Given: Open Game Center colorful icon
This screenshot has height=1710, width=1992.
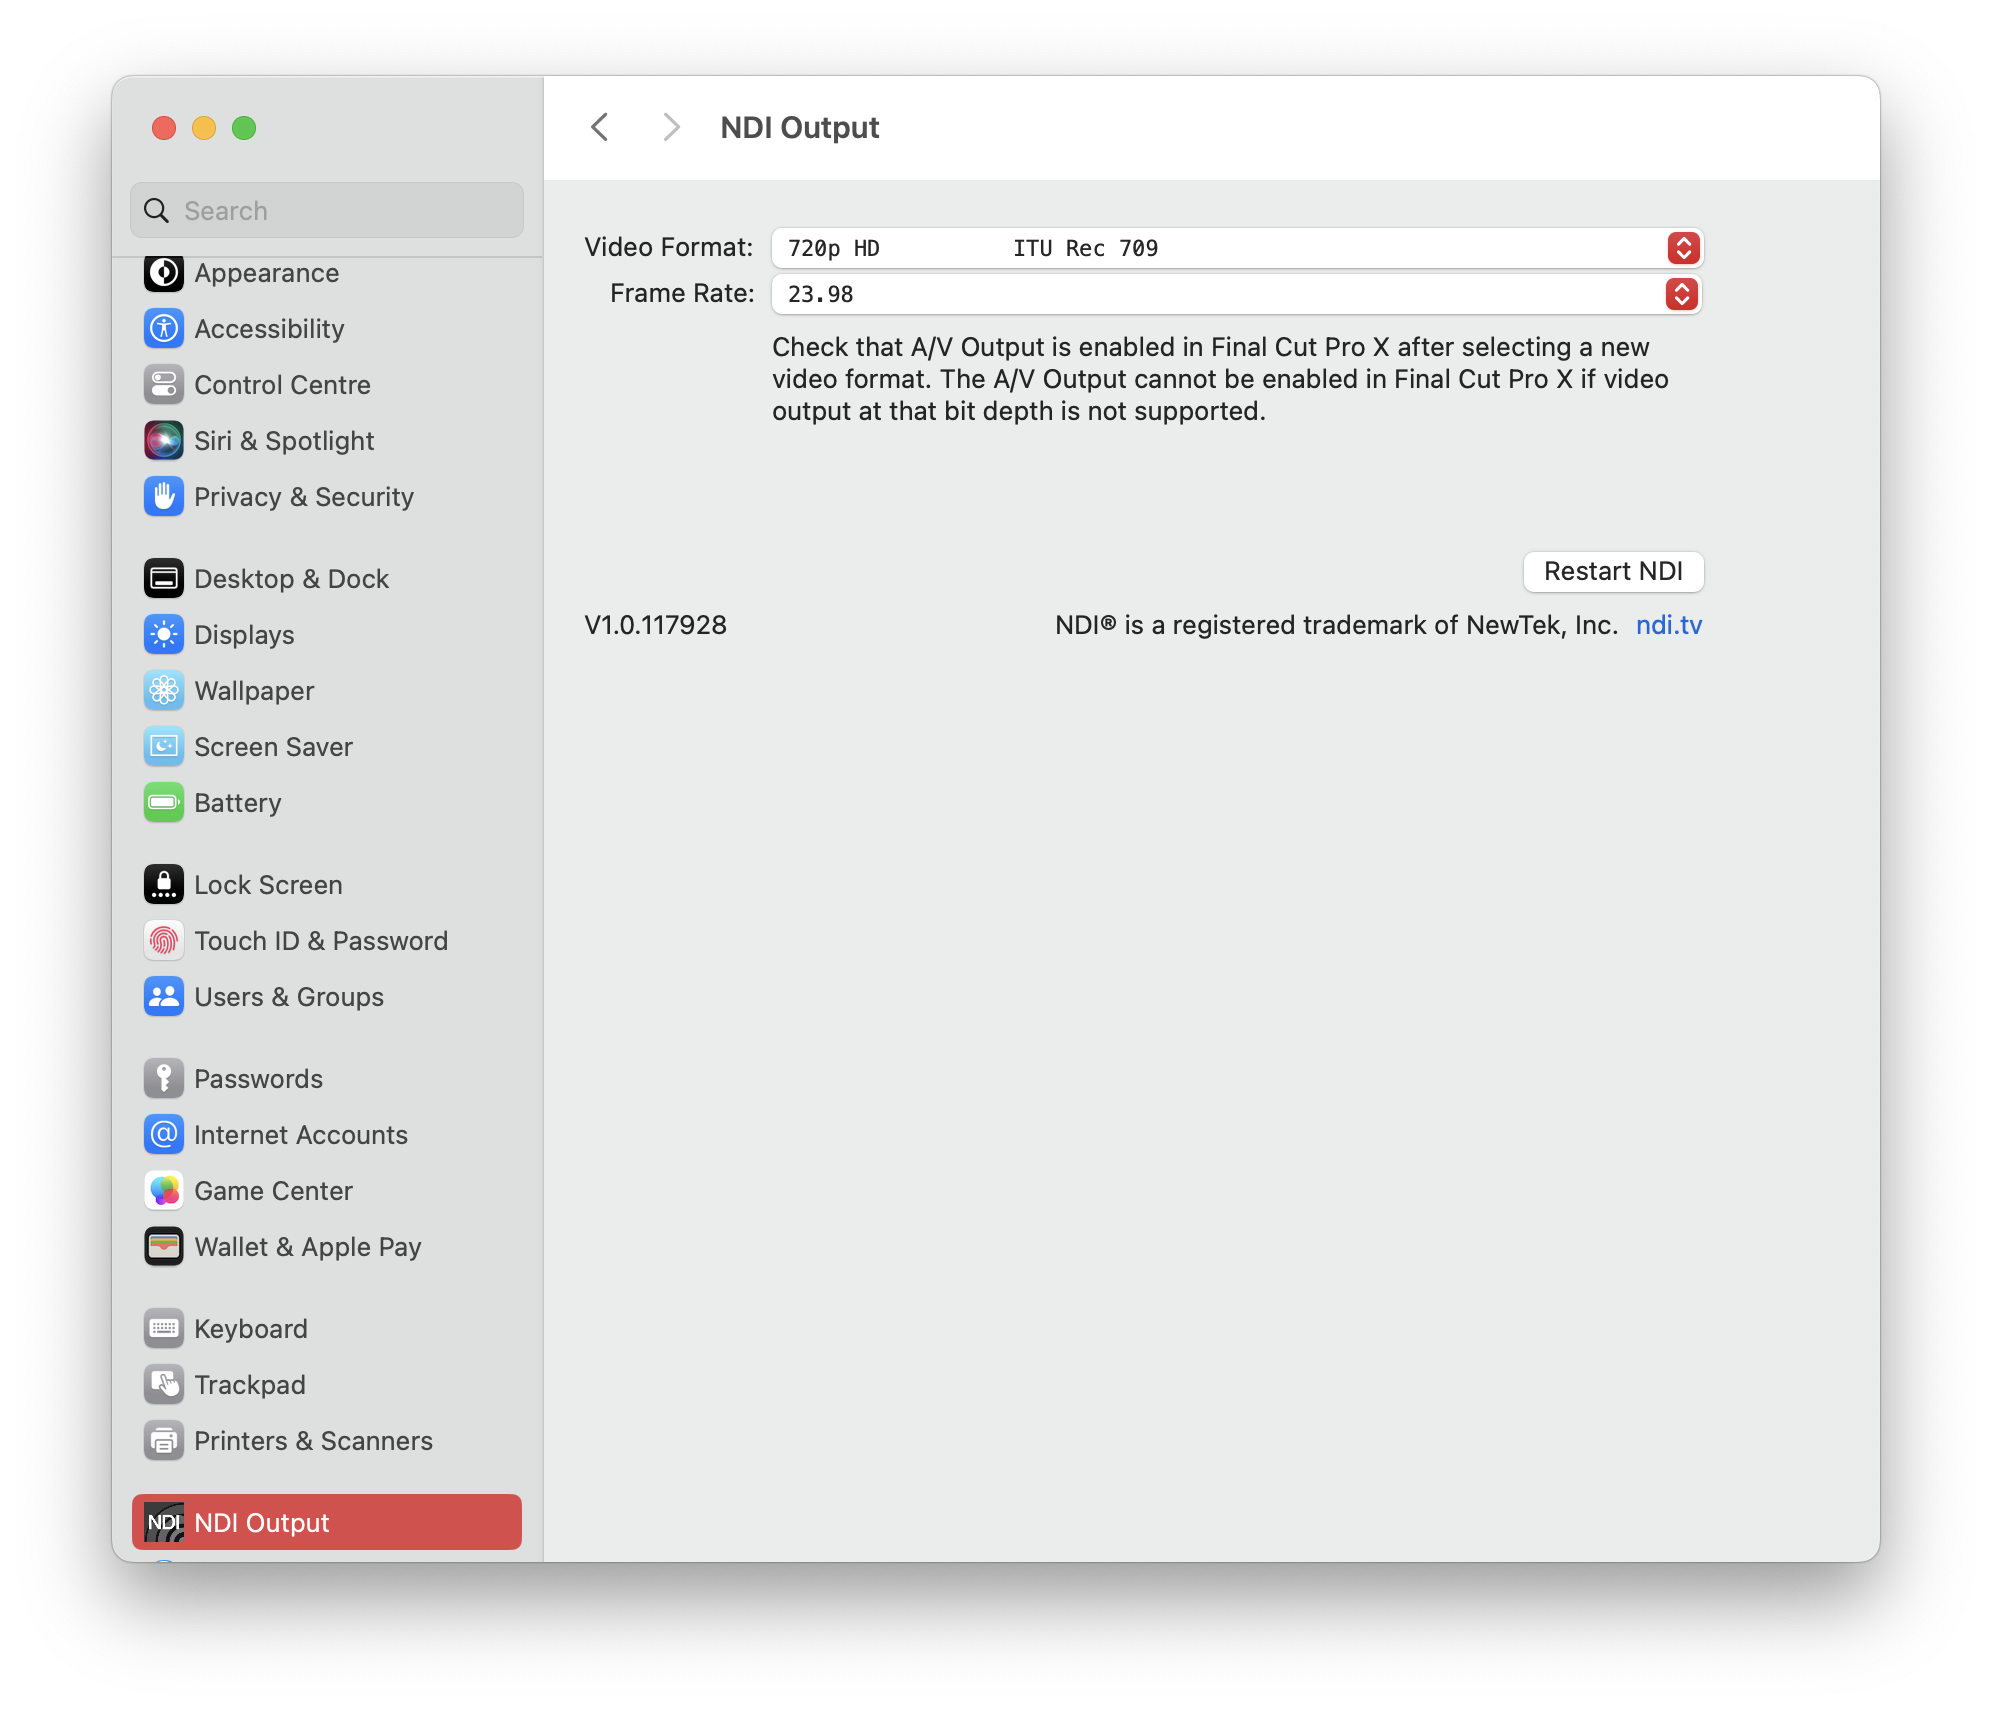Looking at the screenshot, I should pos(164,1191).
